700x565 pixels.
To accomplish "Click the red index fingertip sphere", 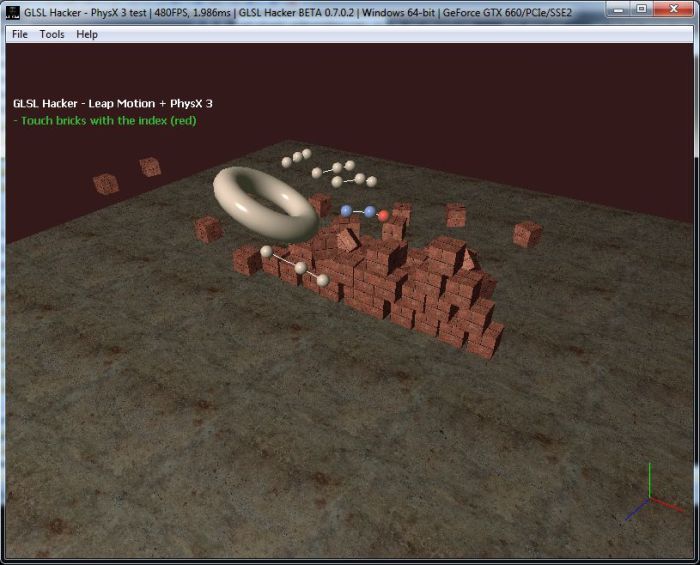I will pyautogui.click(x=383, y=216).
